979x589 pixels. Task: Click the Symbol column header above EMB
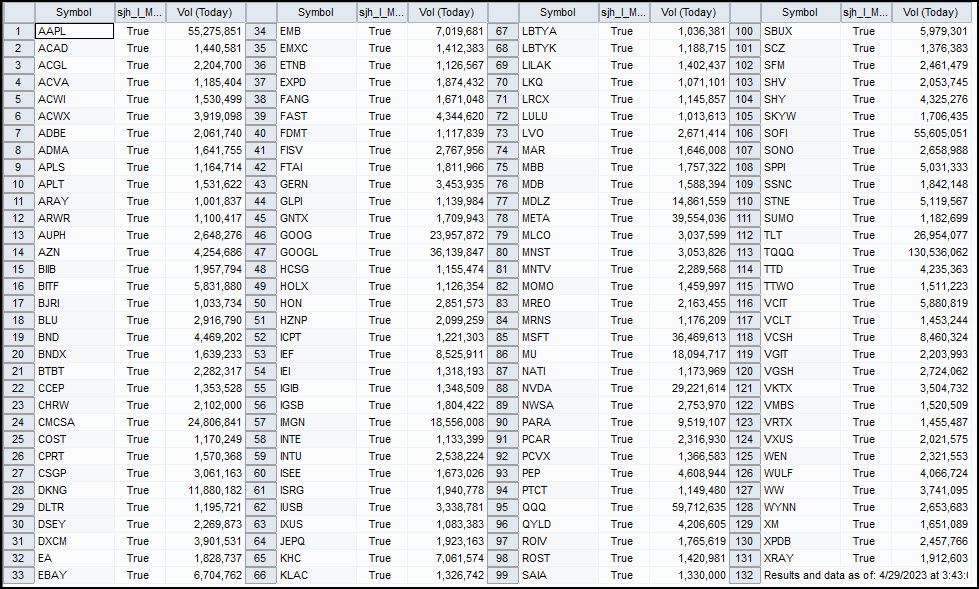click(316, 12)
